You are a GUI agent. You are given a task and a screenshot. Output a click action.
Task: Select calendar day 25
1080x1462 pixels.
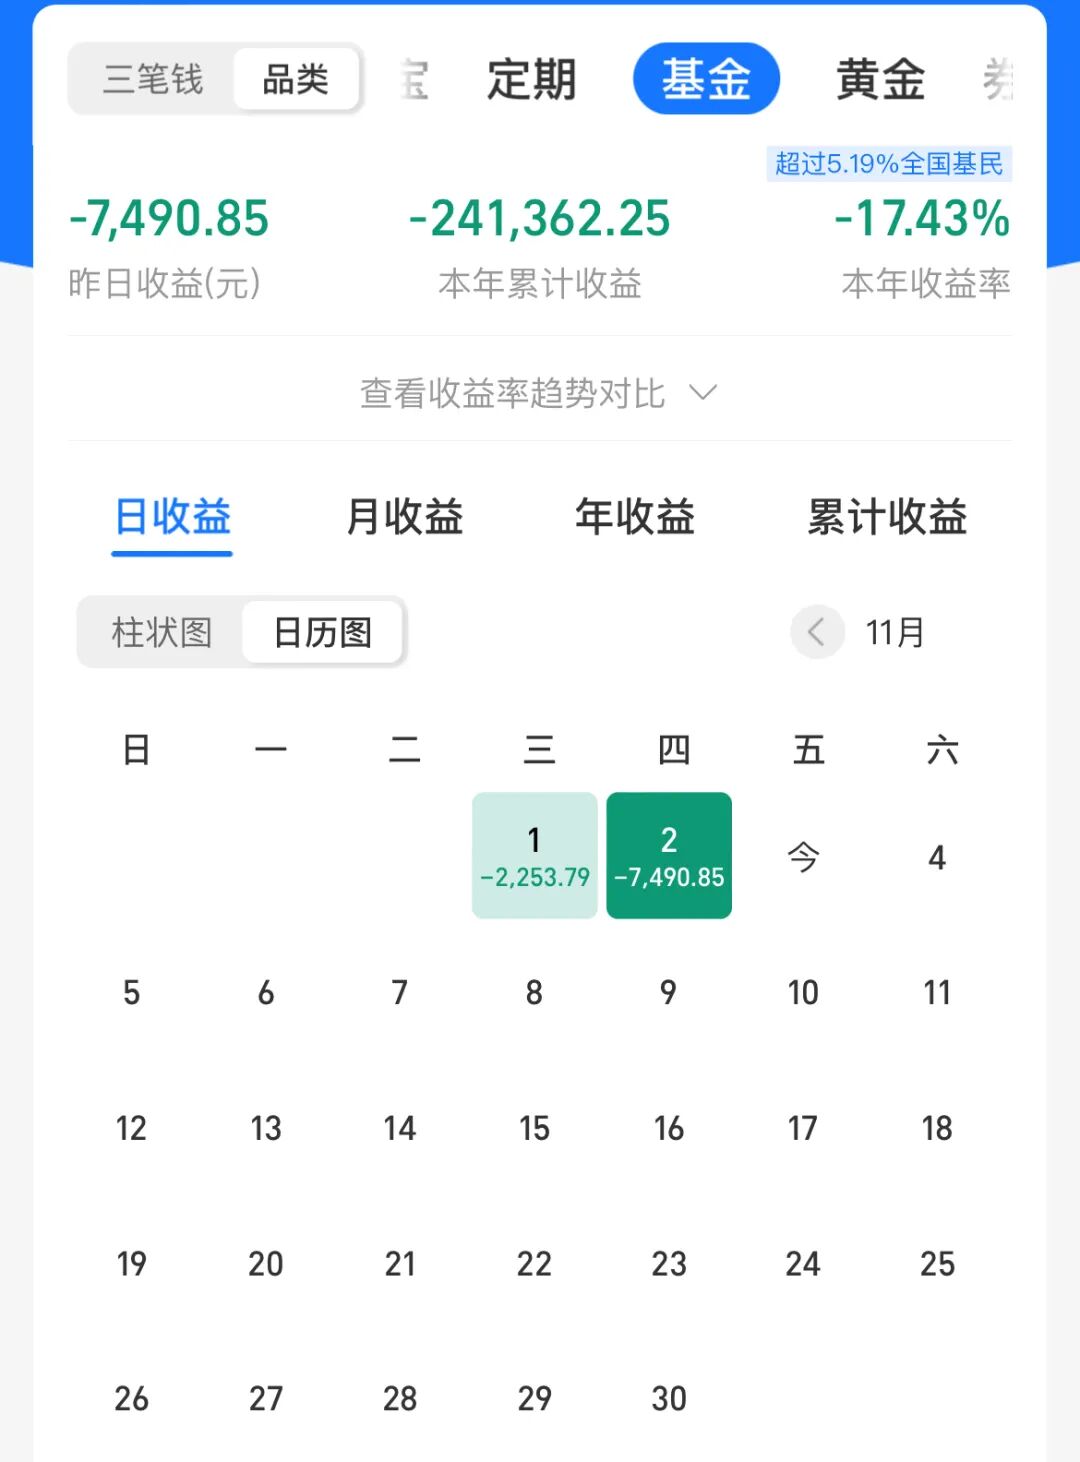click(x=937, y=1263)
